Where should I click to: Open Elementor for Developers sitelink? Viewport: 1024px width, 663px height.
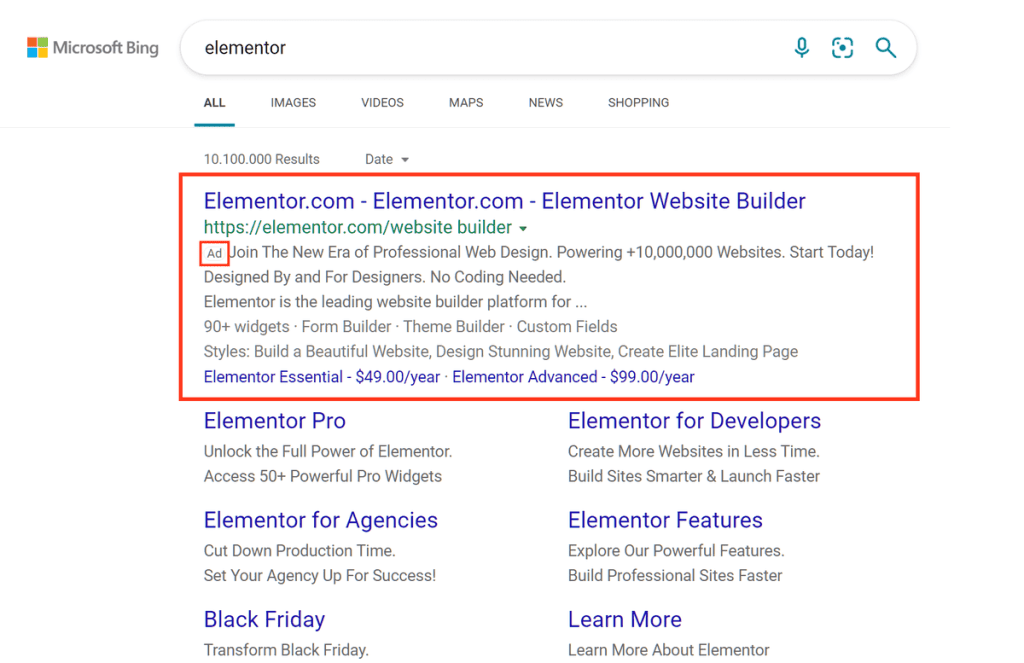(694, 421)
